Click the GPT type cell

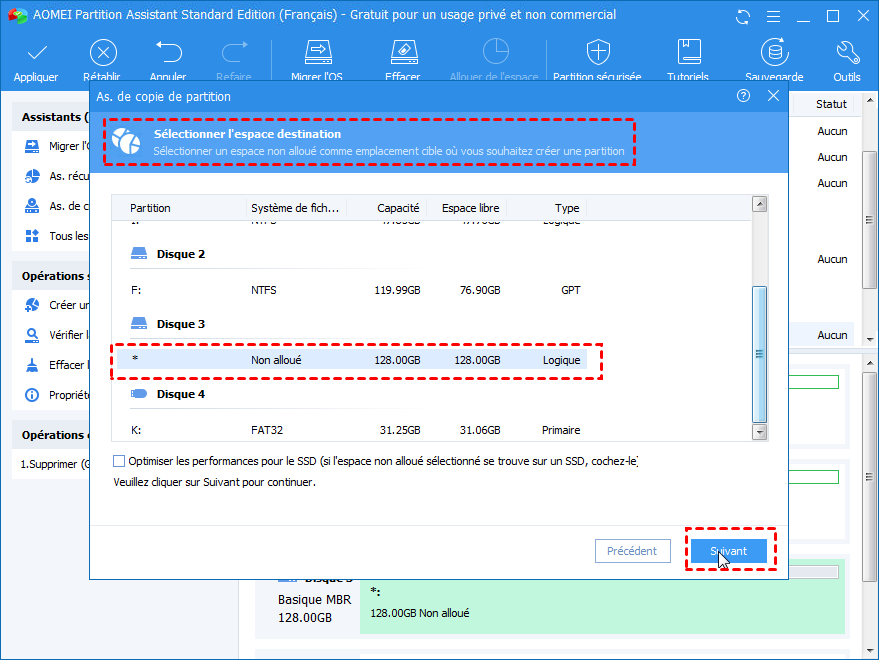coord(571,290)
